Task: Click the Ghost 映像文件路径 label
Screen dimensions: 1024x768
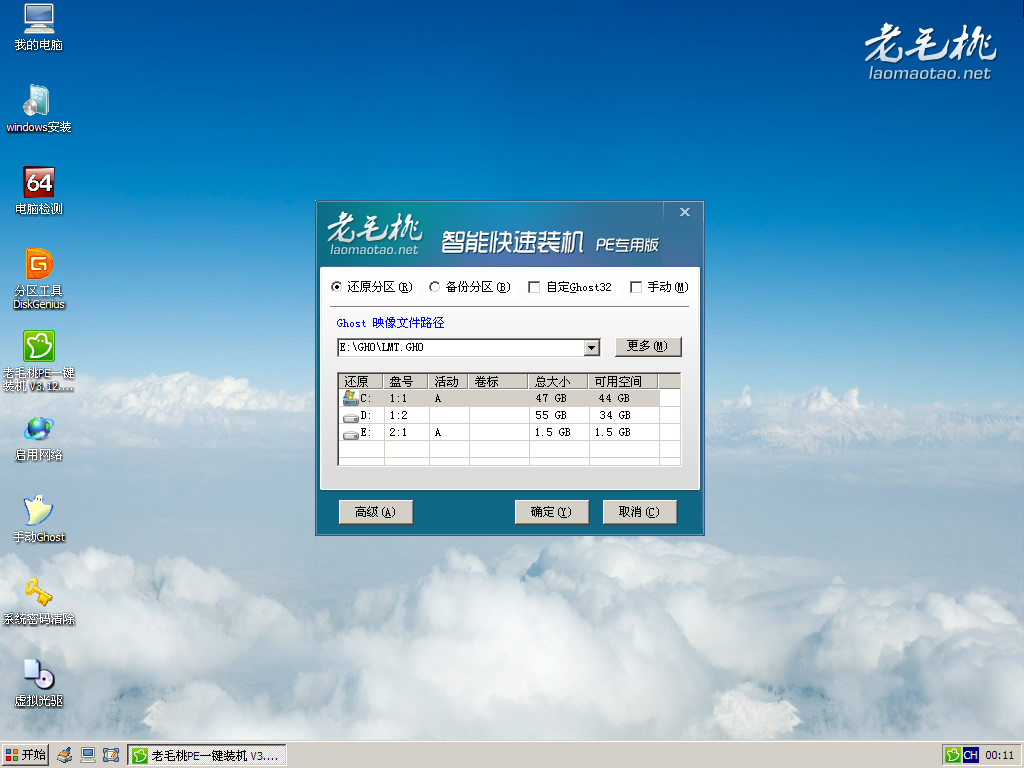Action: [390, 323]
